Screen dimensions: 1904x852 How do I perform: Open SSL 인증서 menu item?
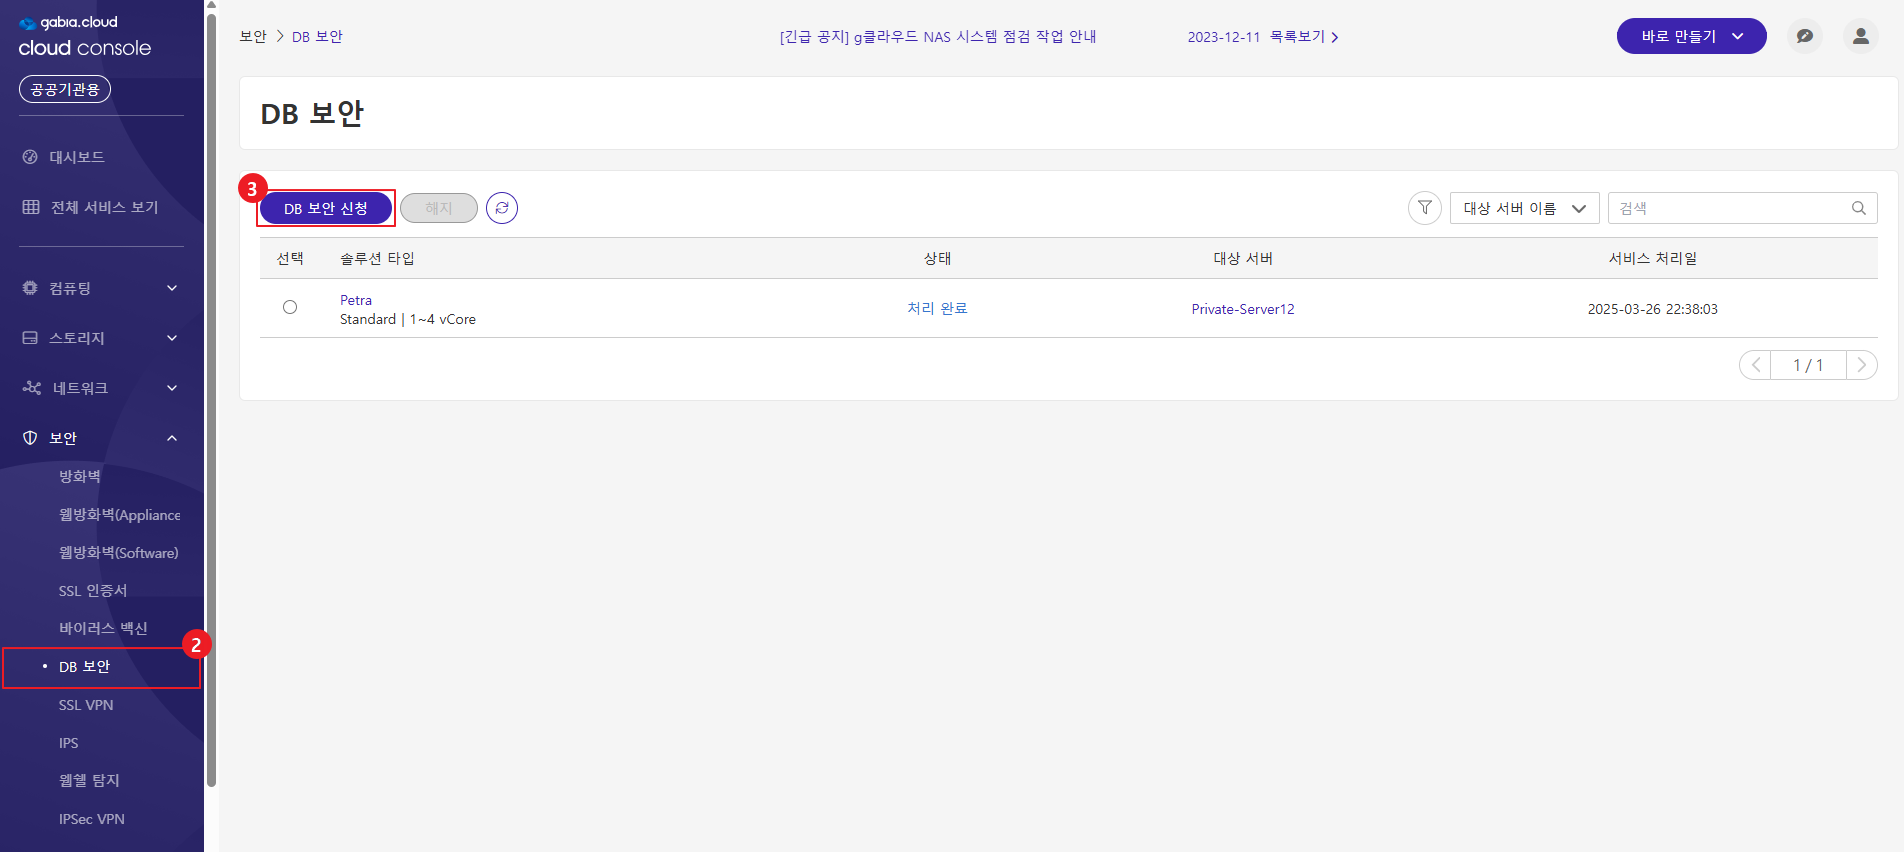coord(93,590)
